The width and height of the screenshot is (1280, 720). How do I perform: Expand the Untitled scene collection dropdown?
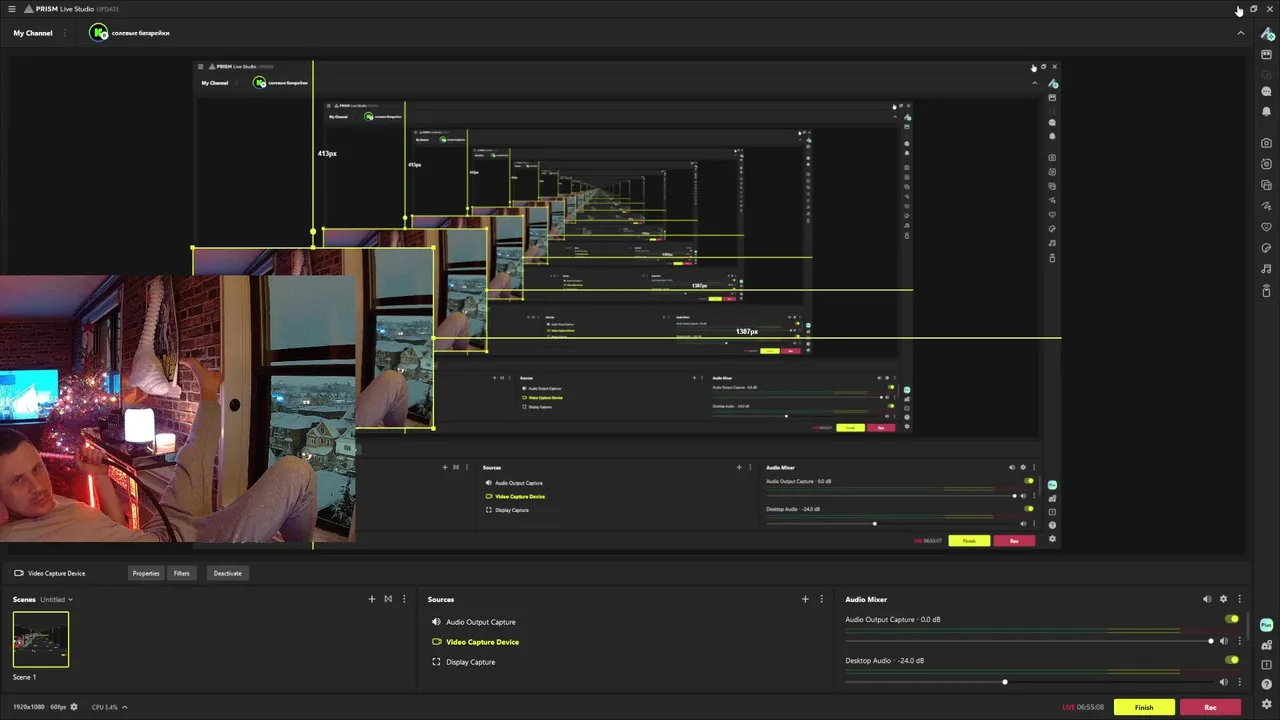point(70,600)
